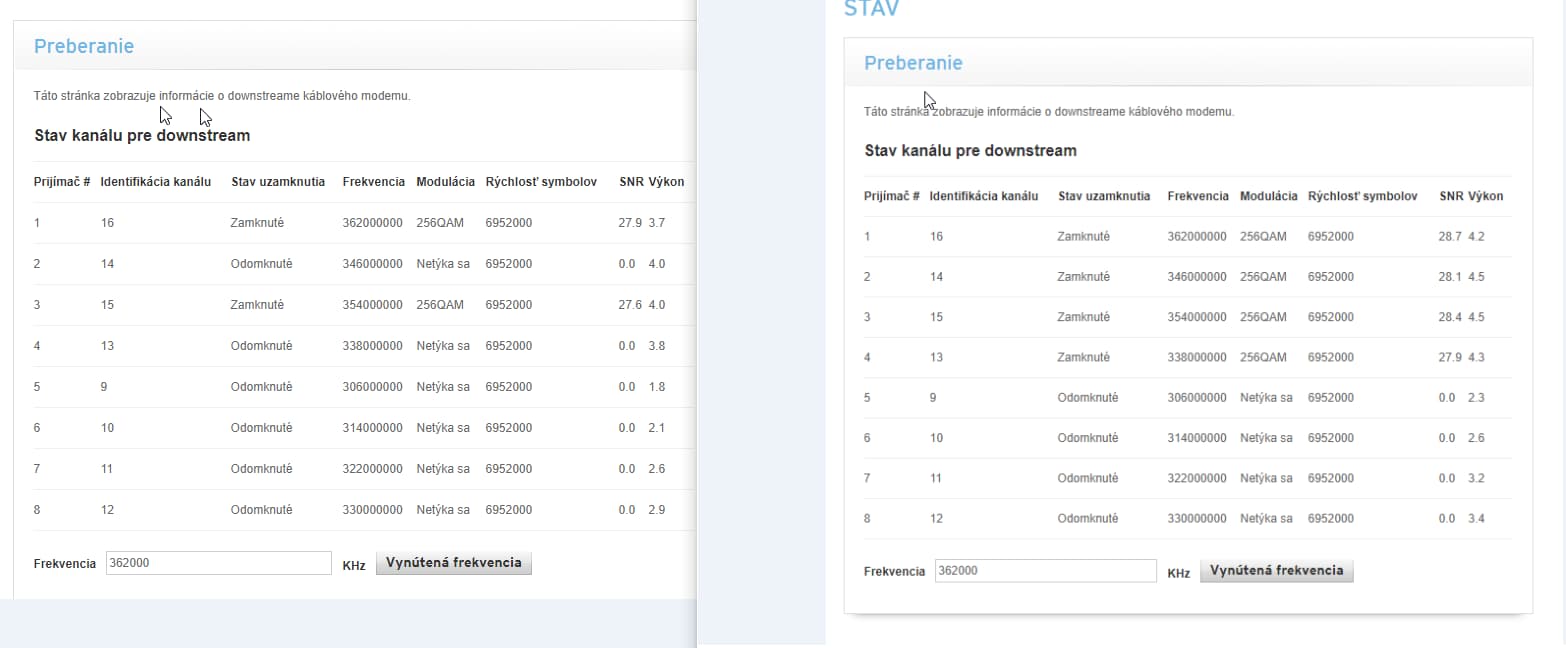Click 'Zamknuté' status for channel 14 in right panel
Image resolution: width=1566 pixels, height=648 pixels.
[x=1084, y=277]
